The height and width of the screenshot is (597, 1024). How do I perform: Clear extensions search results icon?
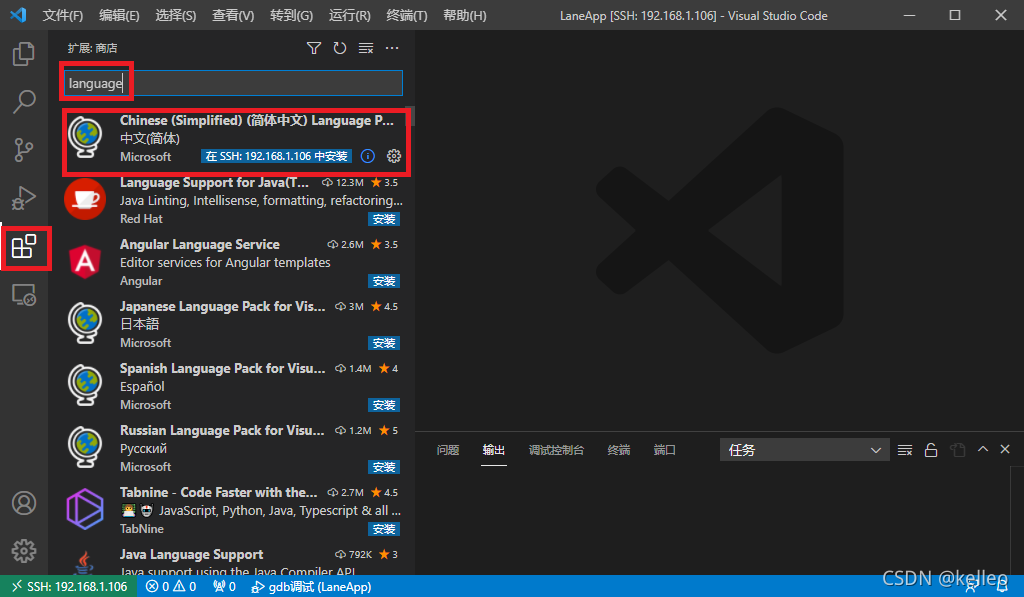pos(366,48)
